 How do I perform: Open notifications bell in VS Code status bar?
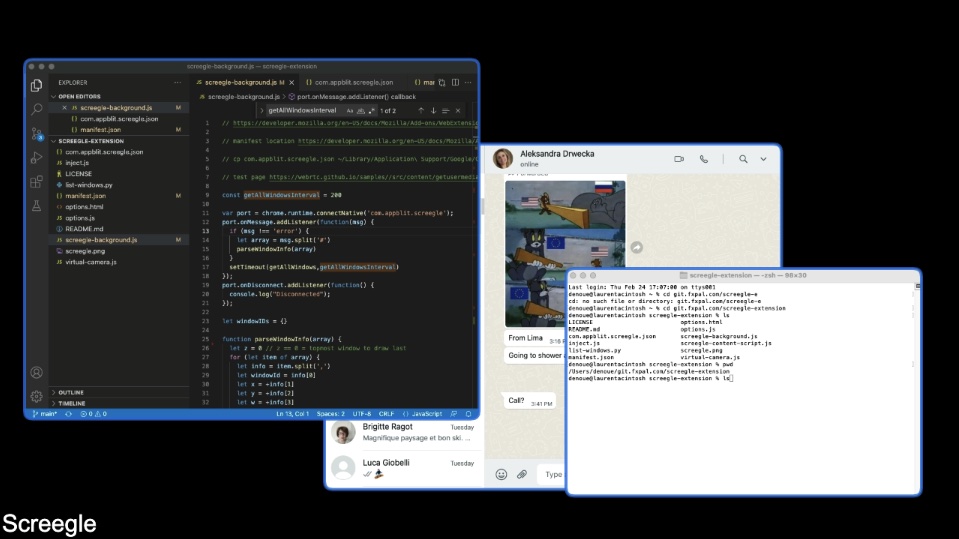(468, 414)
